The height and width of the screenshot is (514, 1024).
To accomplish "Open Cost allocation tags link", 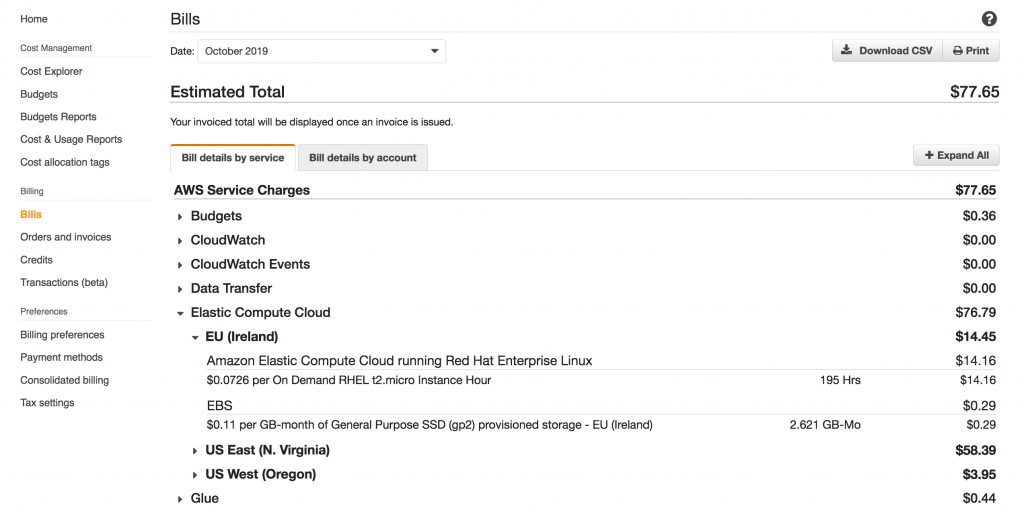I will point(65,162).
